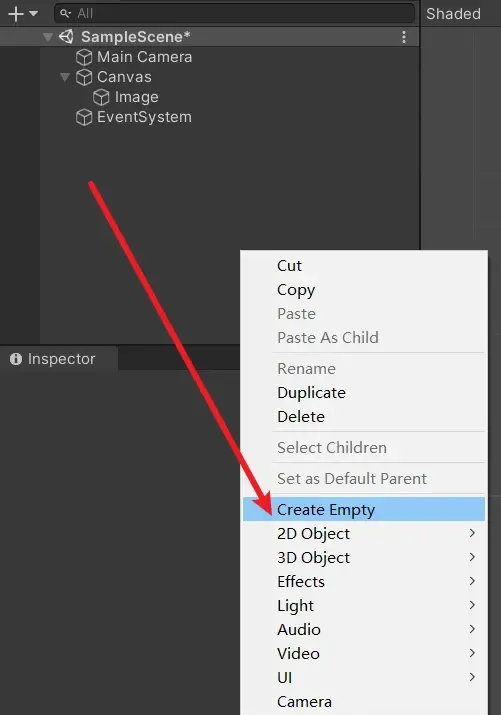Click the plus icon to create object
Image resolution: width=501 pixels, height=715 pixels.
(x=15, y=14)
